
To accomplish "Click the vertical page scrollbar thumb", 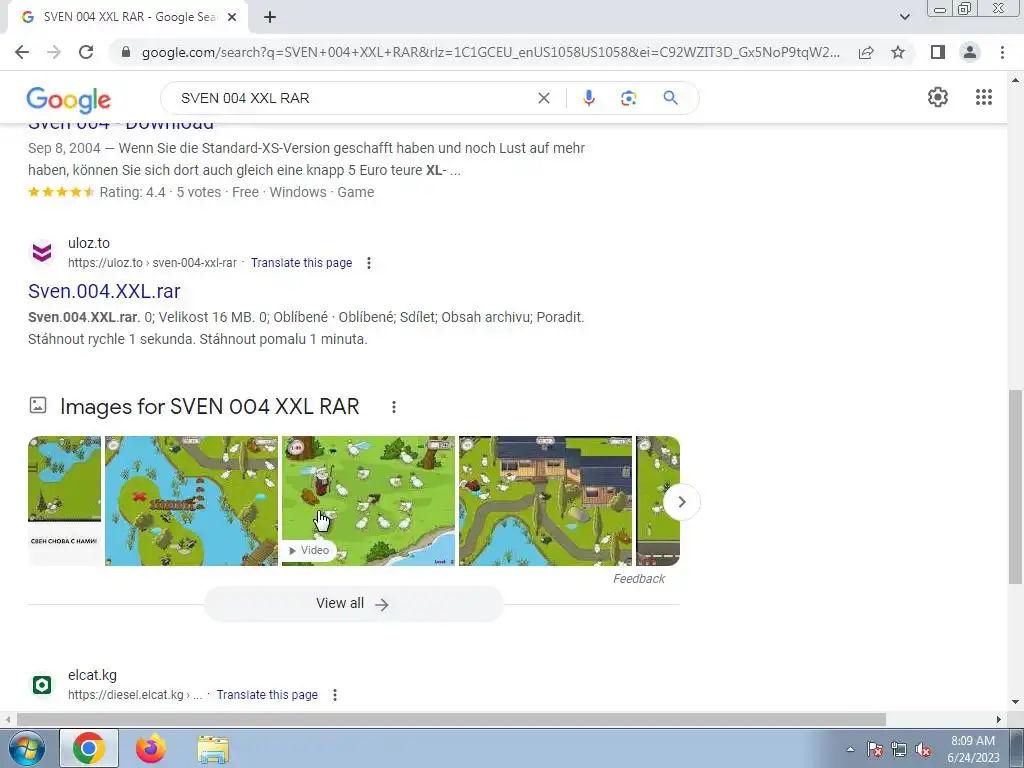I will coord(1015,487).
